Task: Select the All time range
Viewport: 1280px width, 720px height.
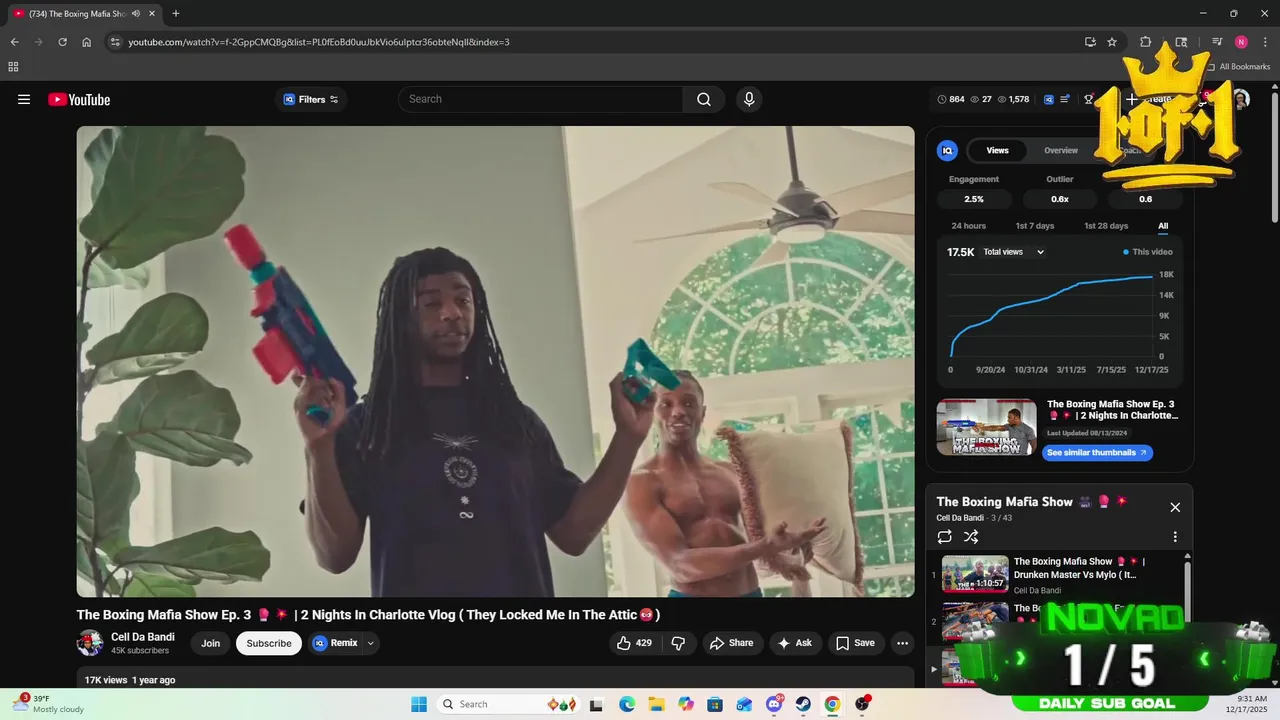Action: (x=1163, y=226)
